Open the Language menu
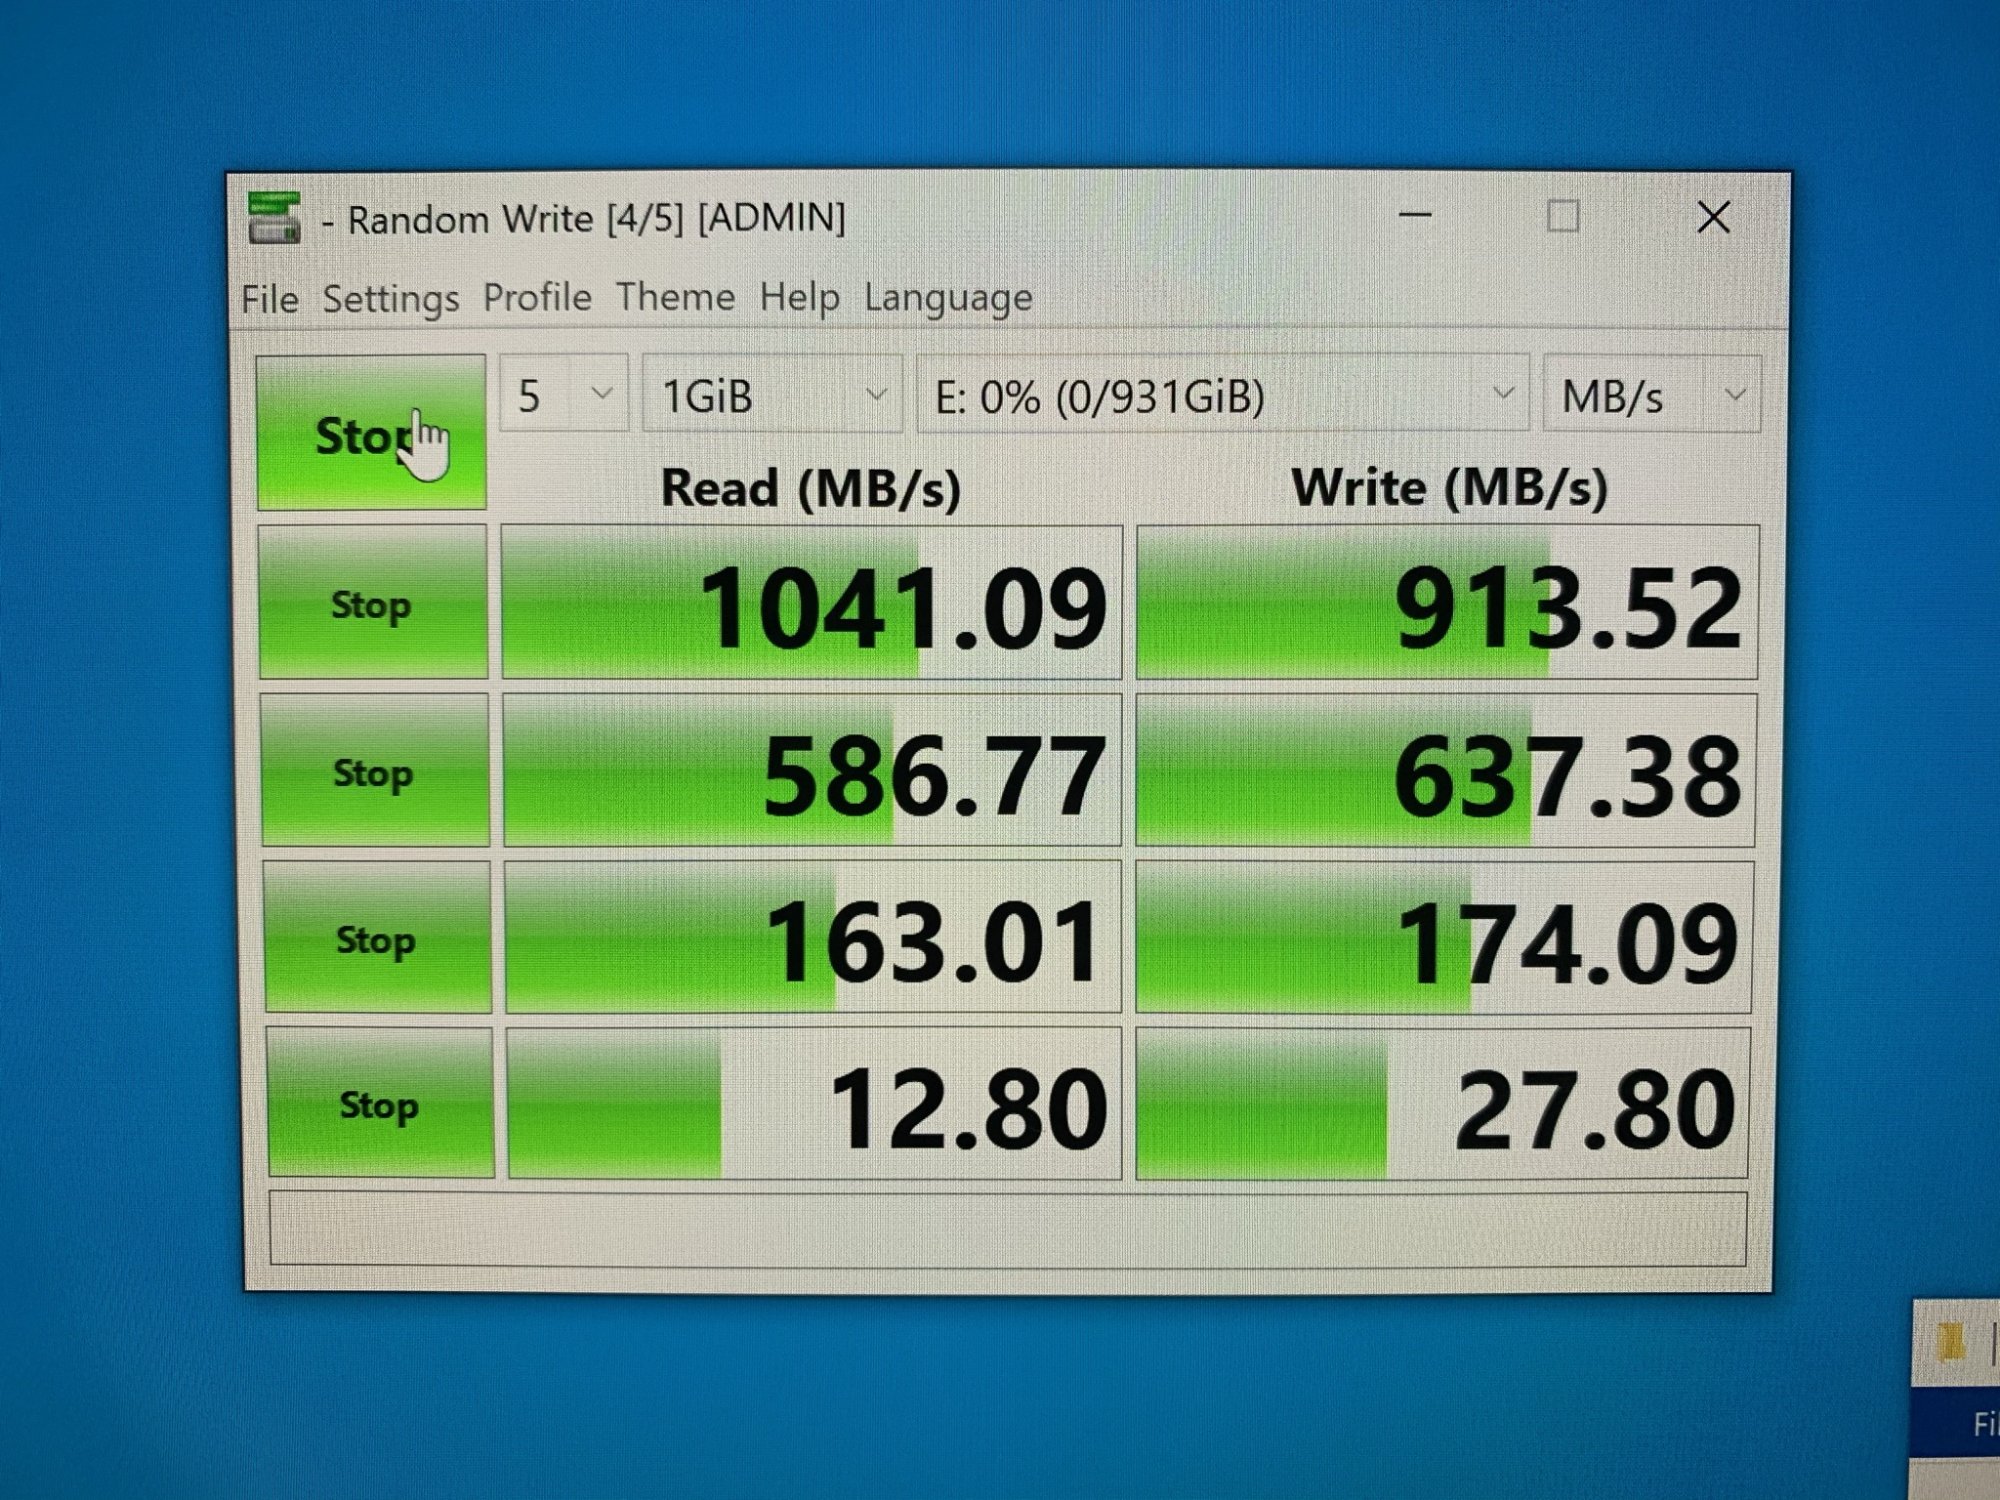 point(948,297)
